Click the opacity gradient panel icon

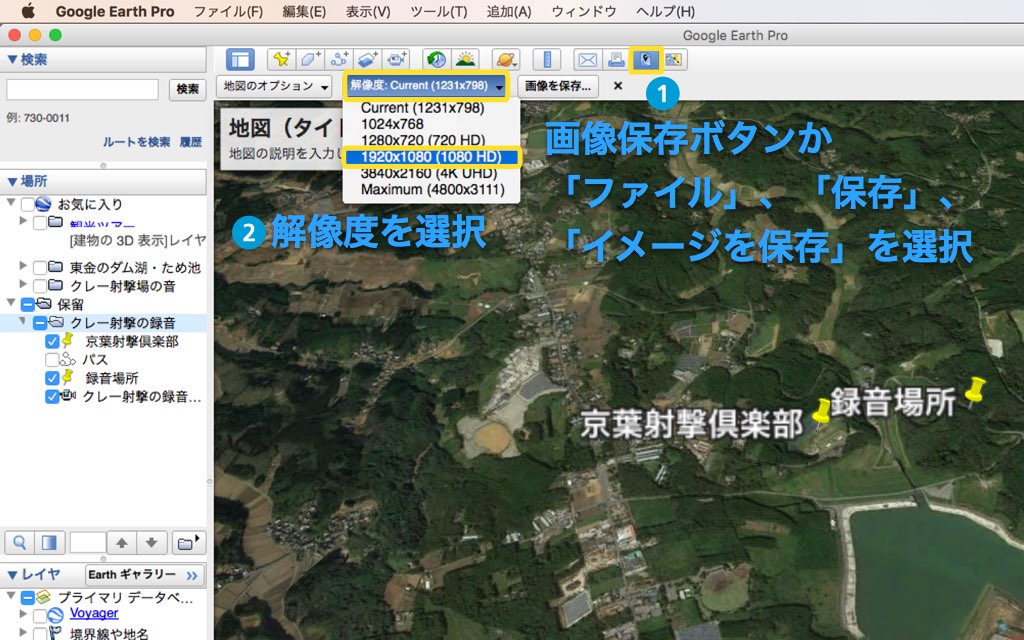[49, 543]
